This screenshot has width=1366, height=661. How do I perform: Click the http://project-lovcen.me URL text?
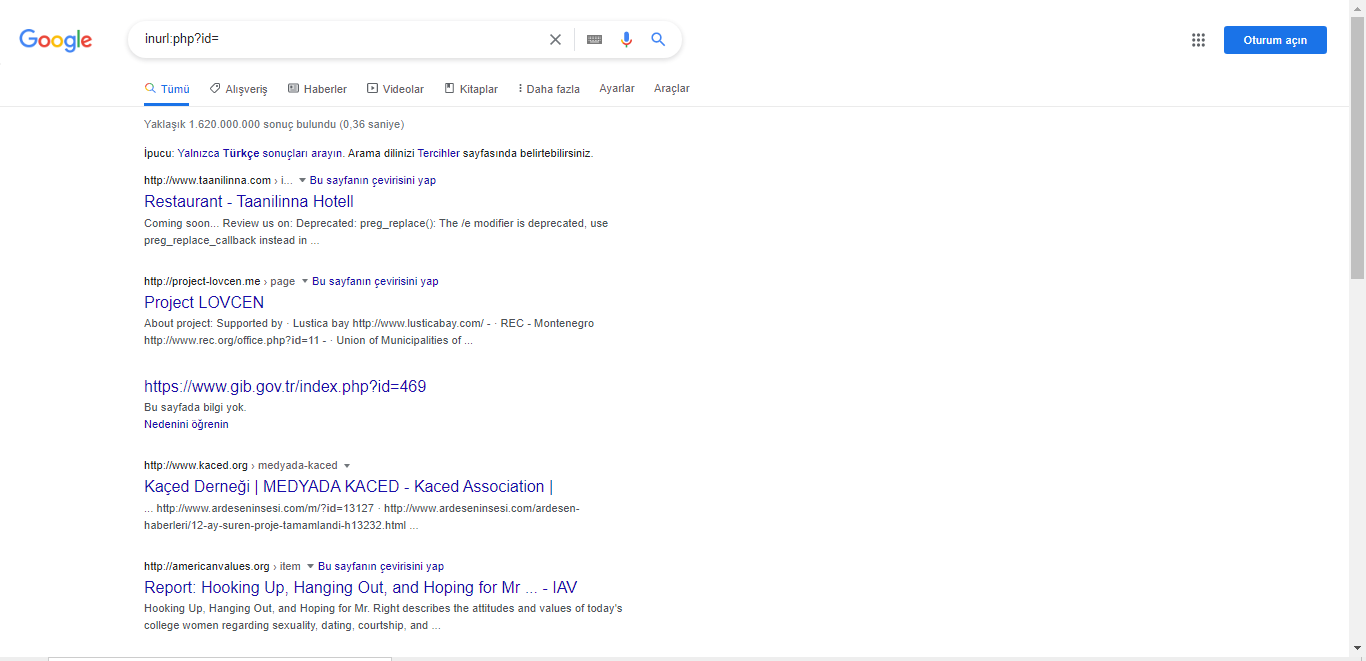point(202,282)
